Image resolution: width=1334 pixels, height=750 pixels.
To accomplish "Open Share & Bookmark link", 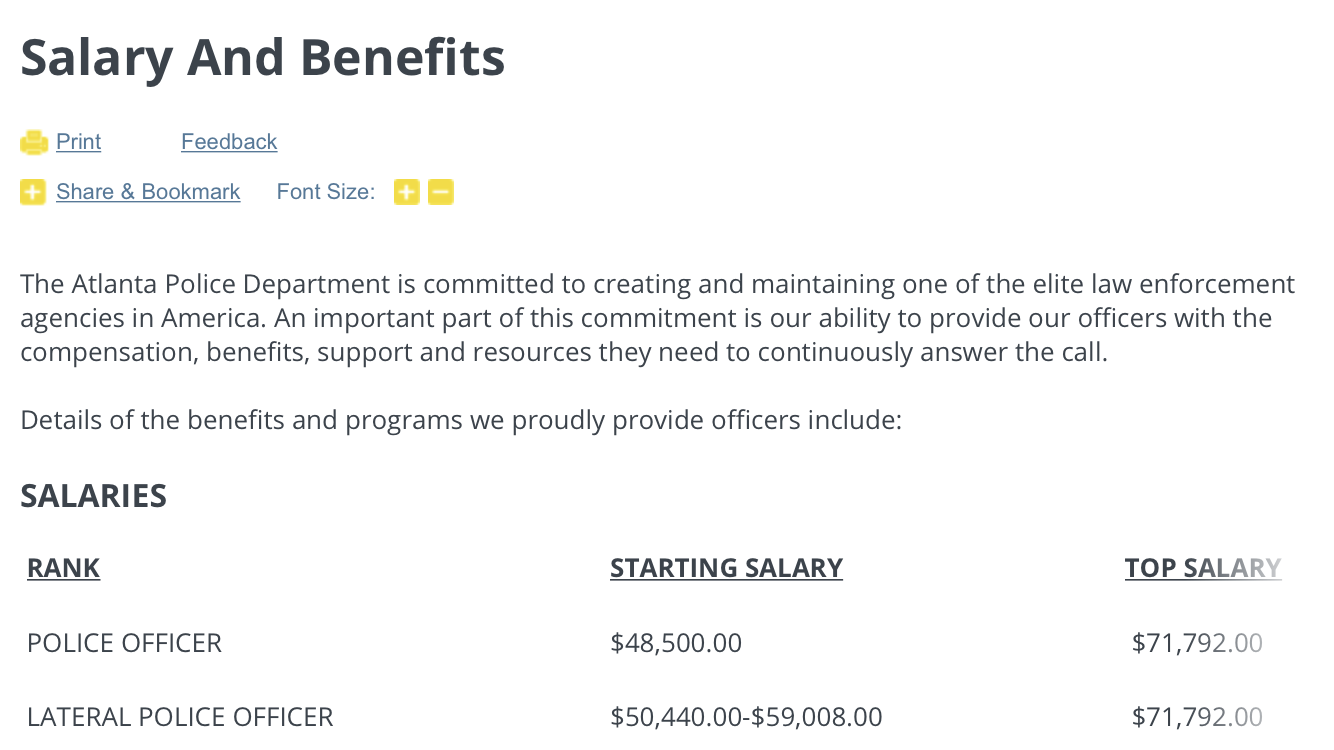I will tap(148, 192).
